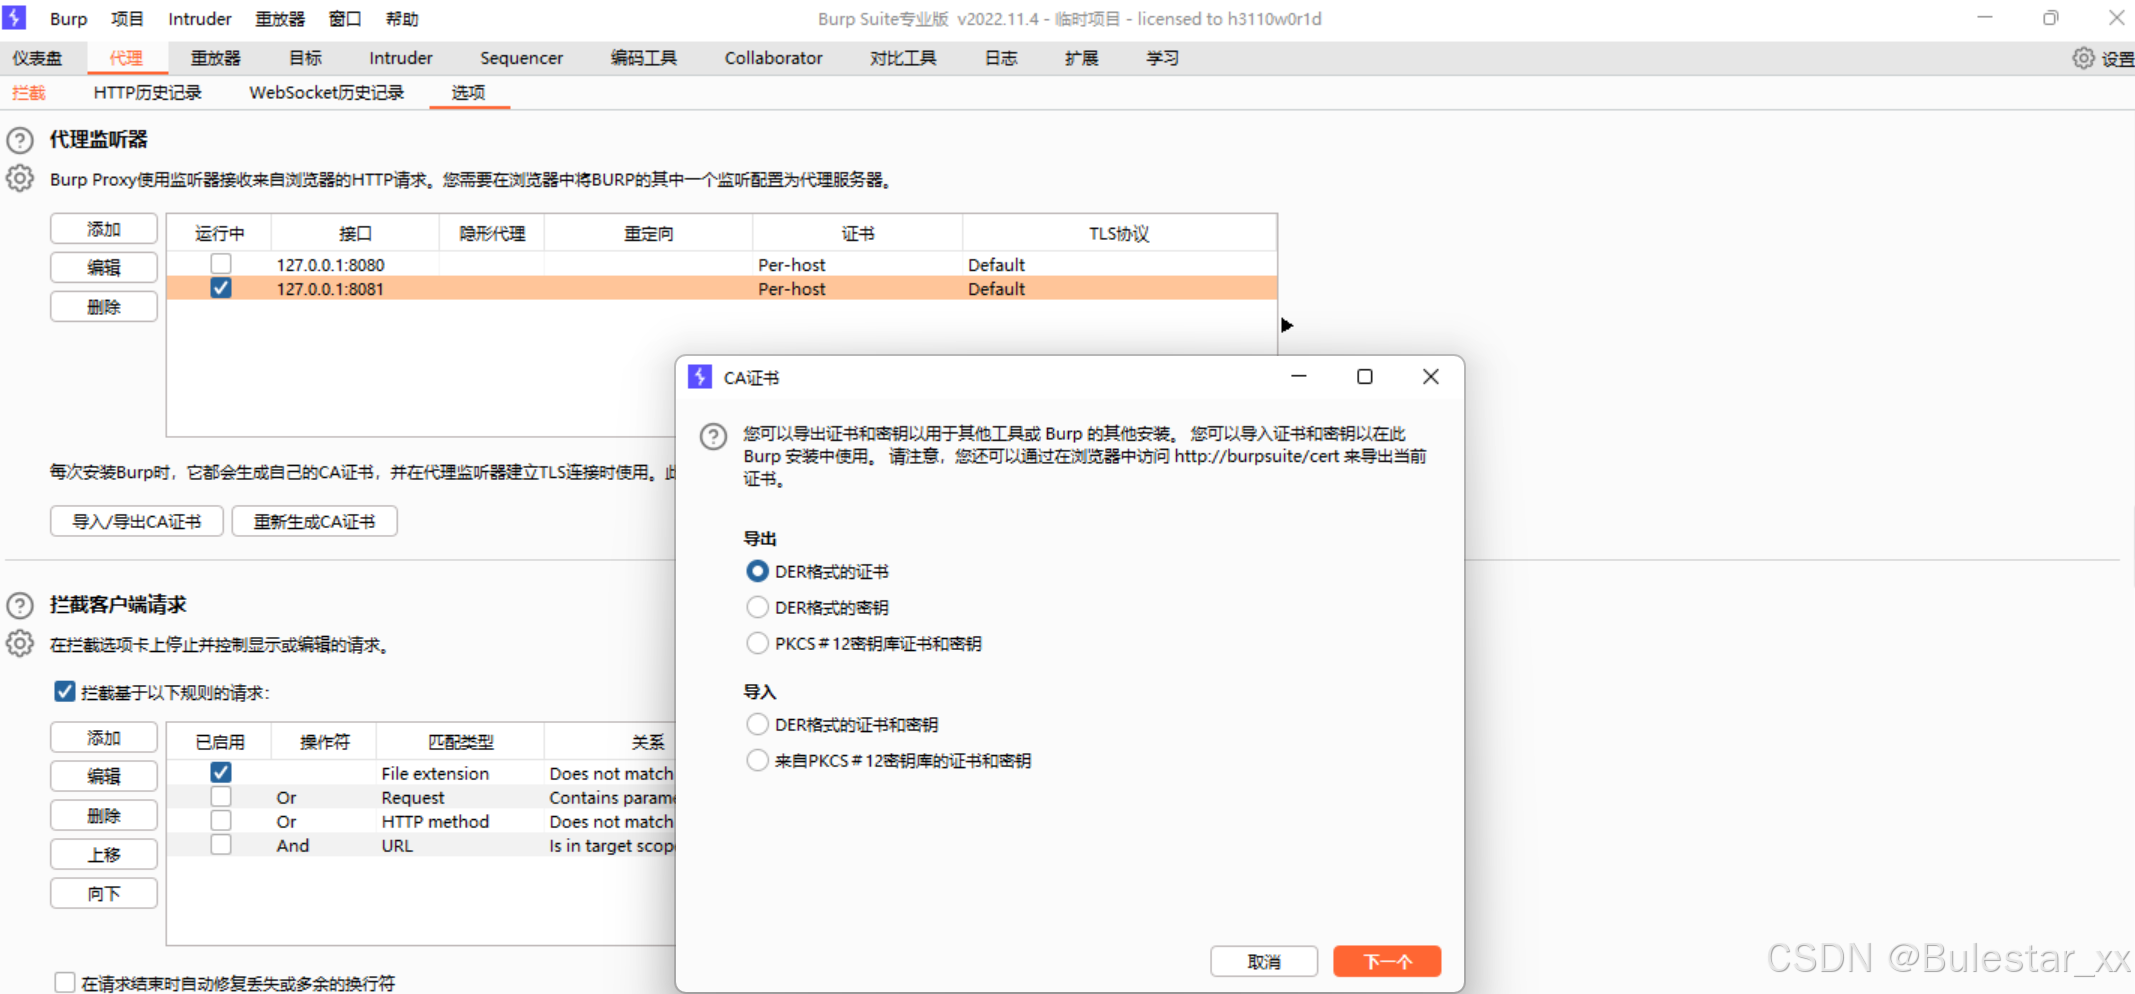Switch to the Collaborator tab

pos(774,58)
